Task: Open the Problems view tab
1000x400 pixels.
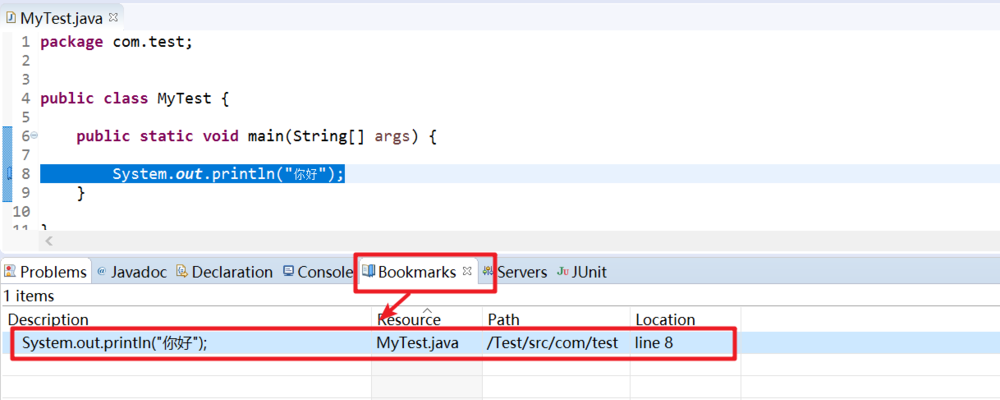Action: [45, 272]
